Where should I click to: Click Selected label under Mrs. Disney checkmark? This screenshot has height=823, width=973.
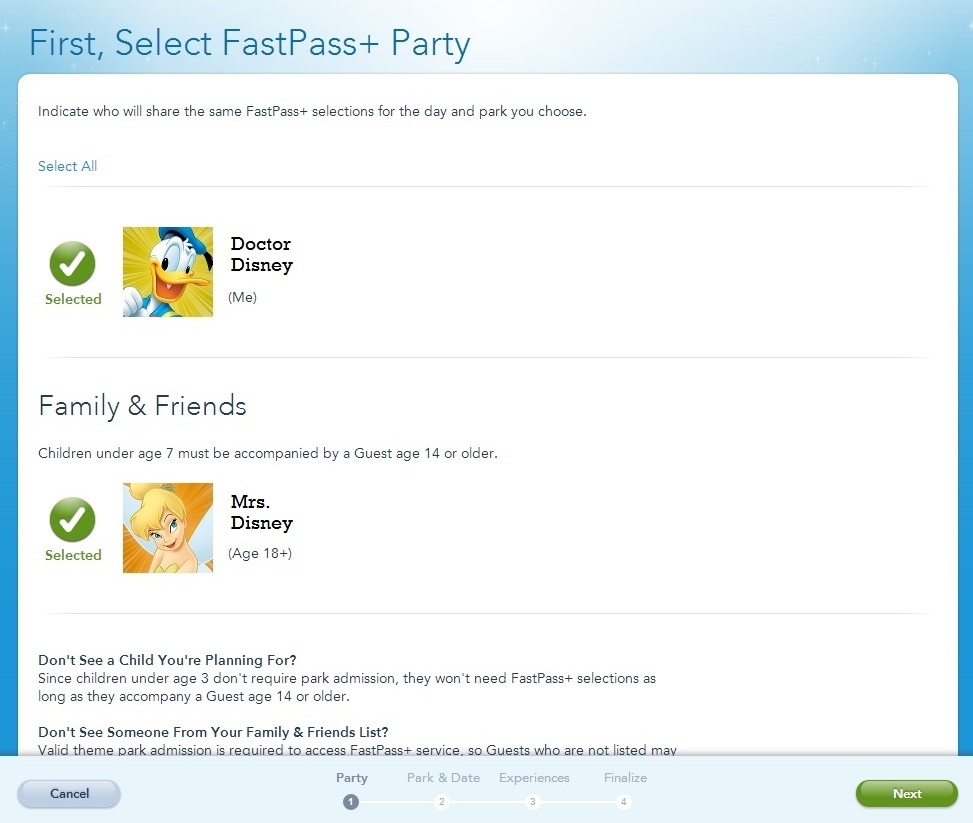(73, 555)
